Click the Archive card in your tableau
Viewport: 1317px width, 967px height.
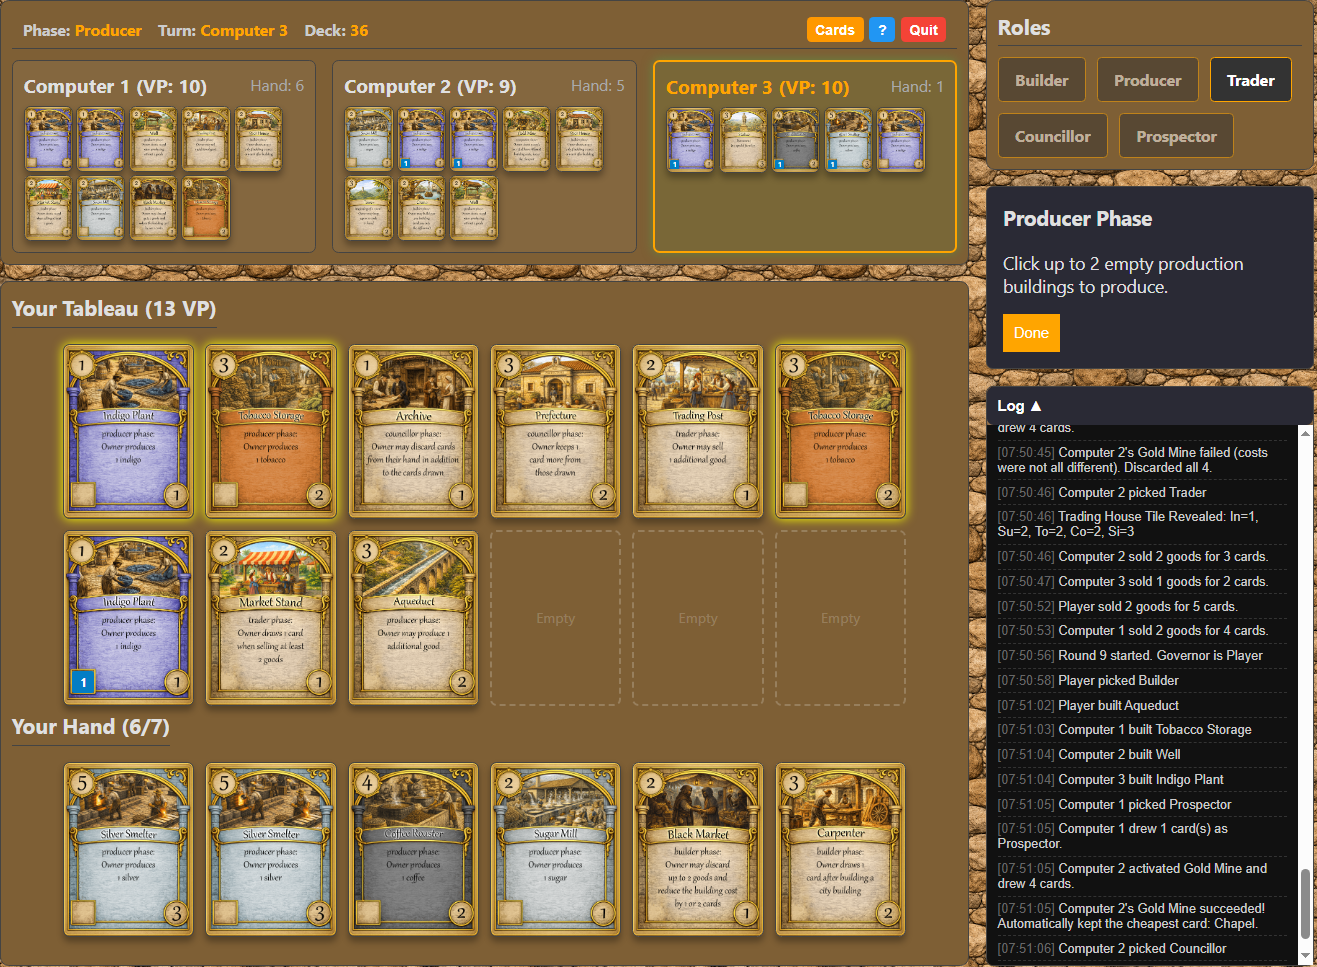(x=413, y=431)
